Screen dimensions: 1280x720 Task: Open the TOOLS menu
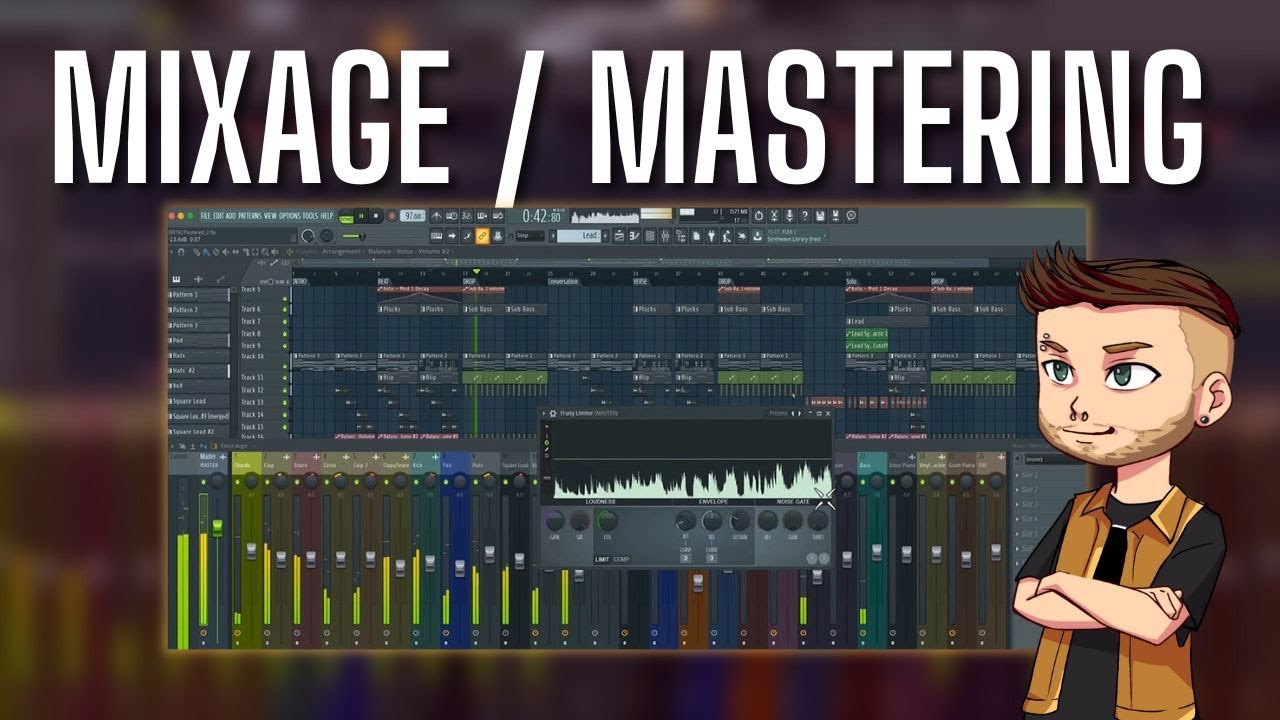point(310,216)
